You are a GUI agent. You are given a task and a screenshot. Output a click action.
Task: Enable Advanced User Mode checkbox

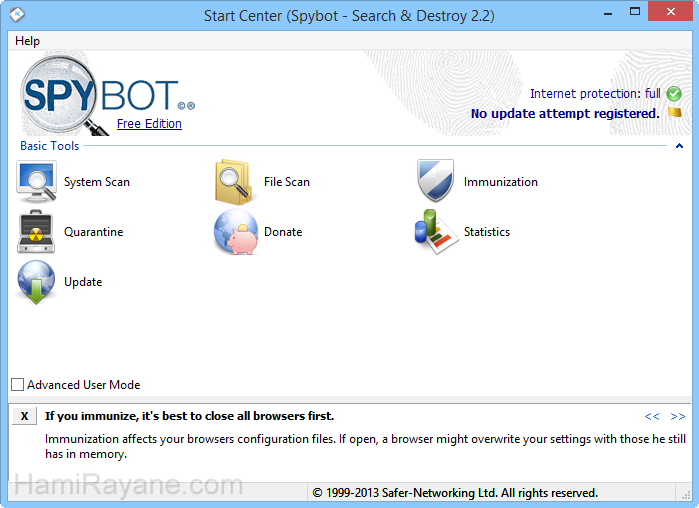tap(17, 385)
